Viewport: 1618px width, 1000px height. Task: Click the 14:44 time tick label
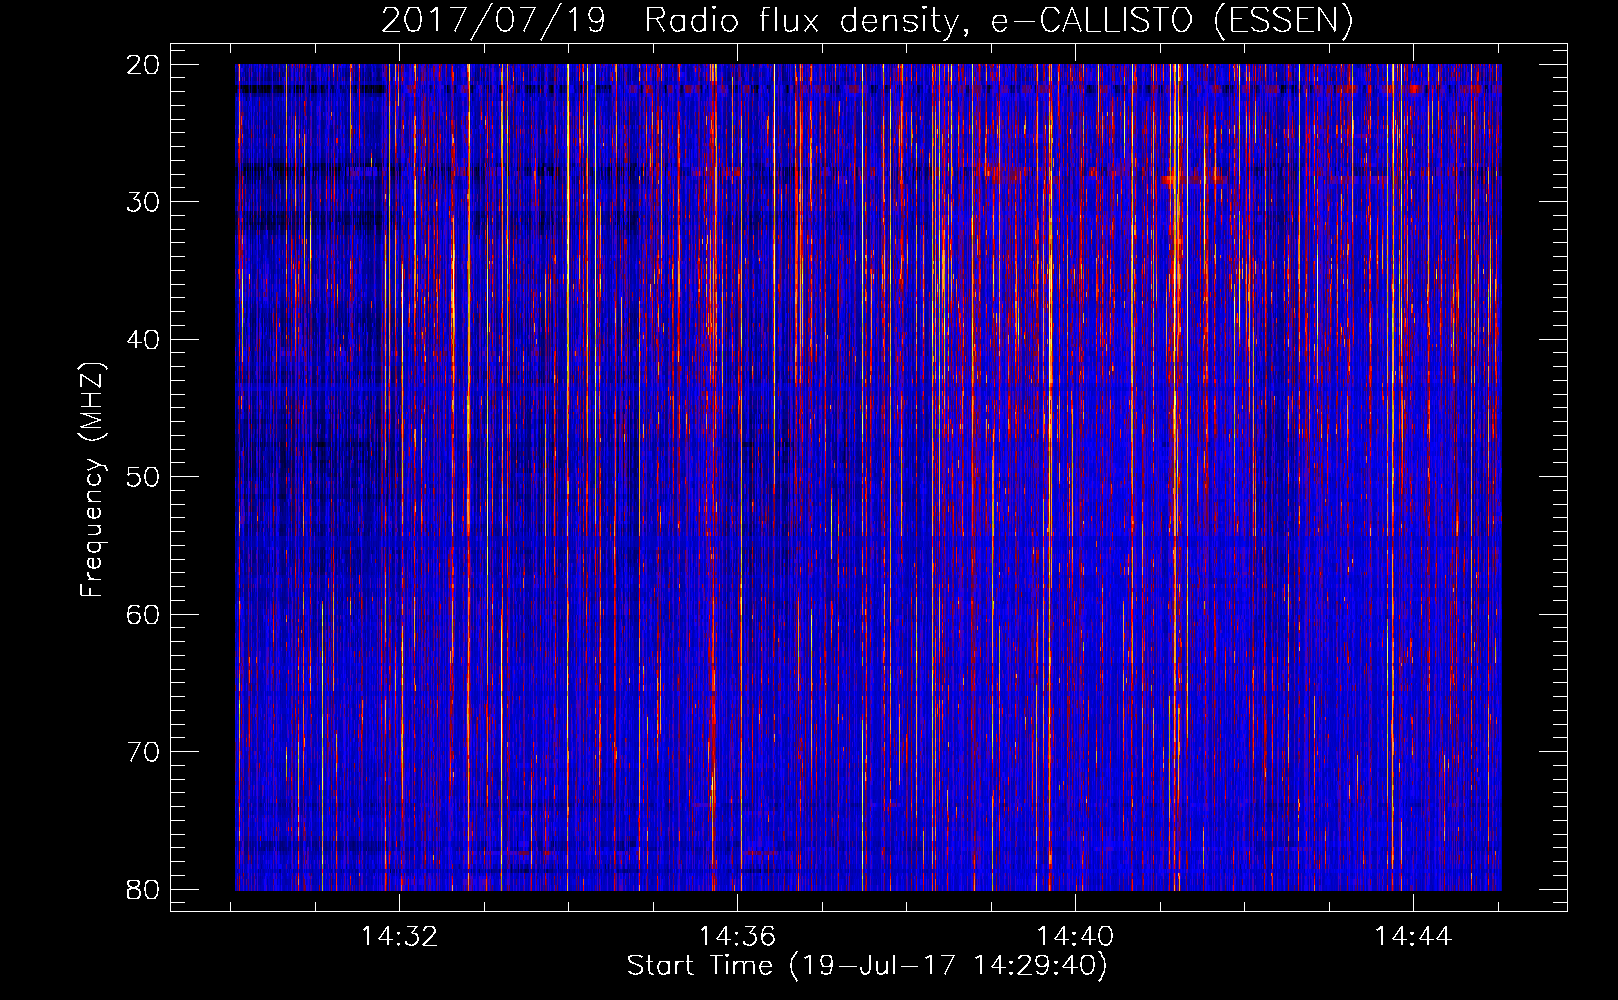1413,937
